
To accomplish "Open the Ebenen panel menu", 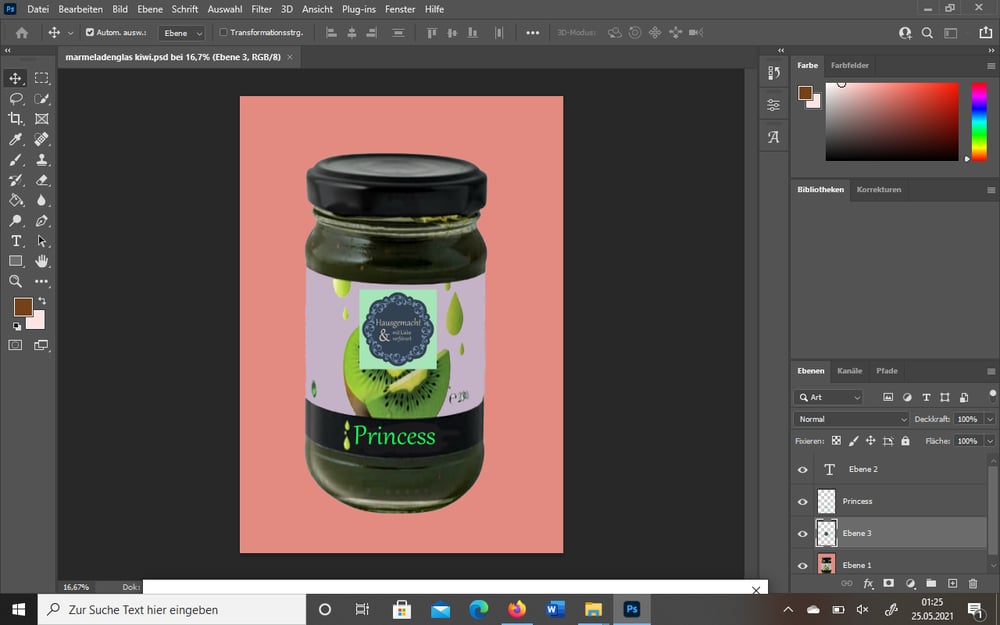I will (x=990, y=371).
